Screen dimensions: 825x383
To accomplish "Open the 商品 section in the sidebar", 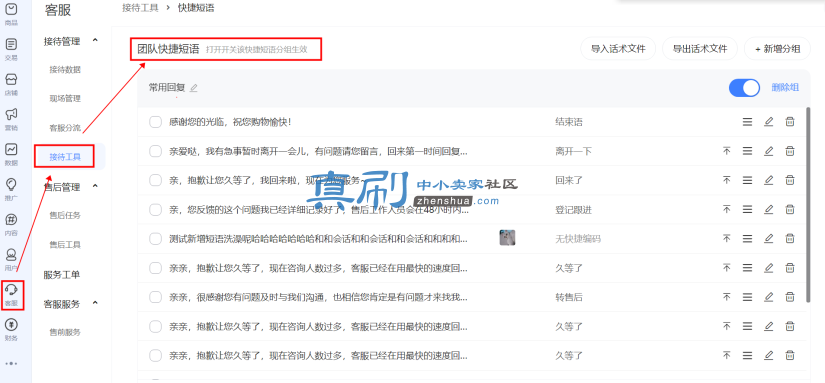I will pos(11,14).
